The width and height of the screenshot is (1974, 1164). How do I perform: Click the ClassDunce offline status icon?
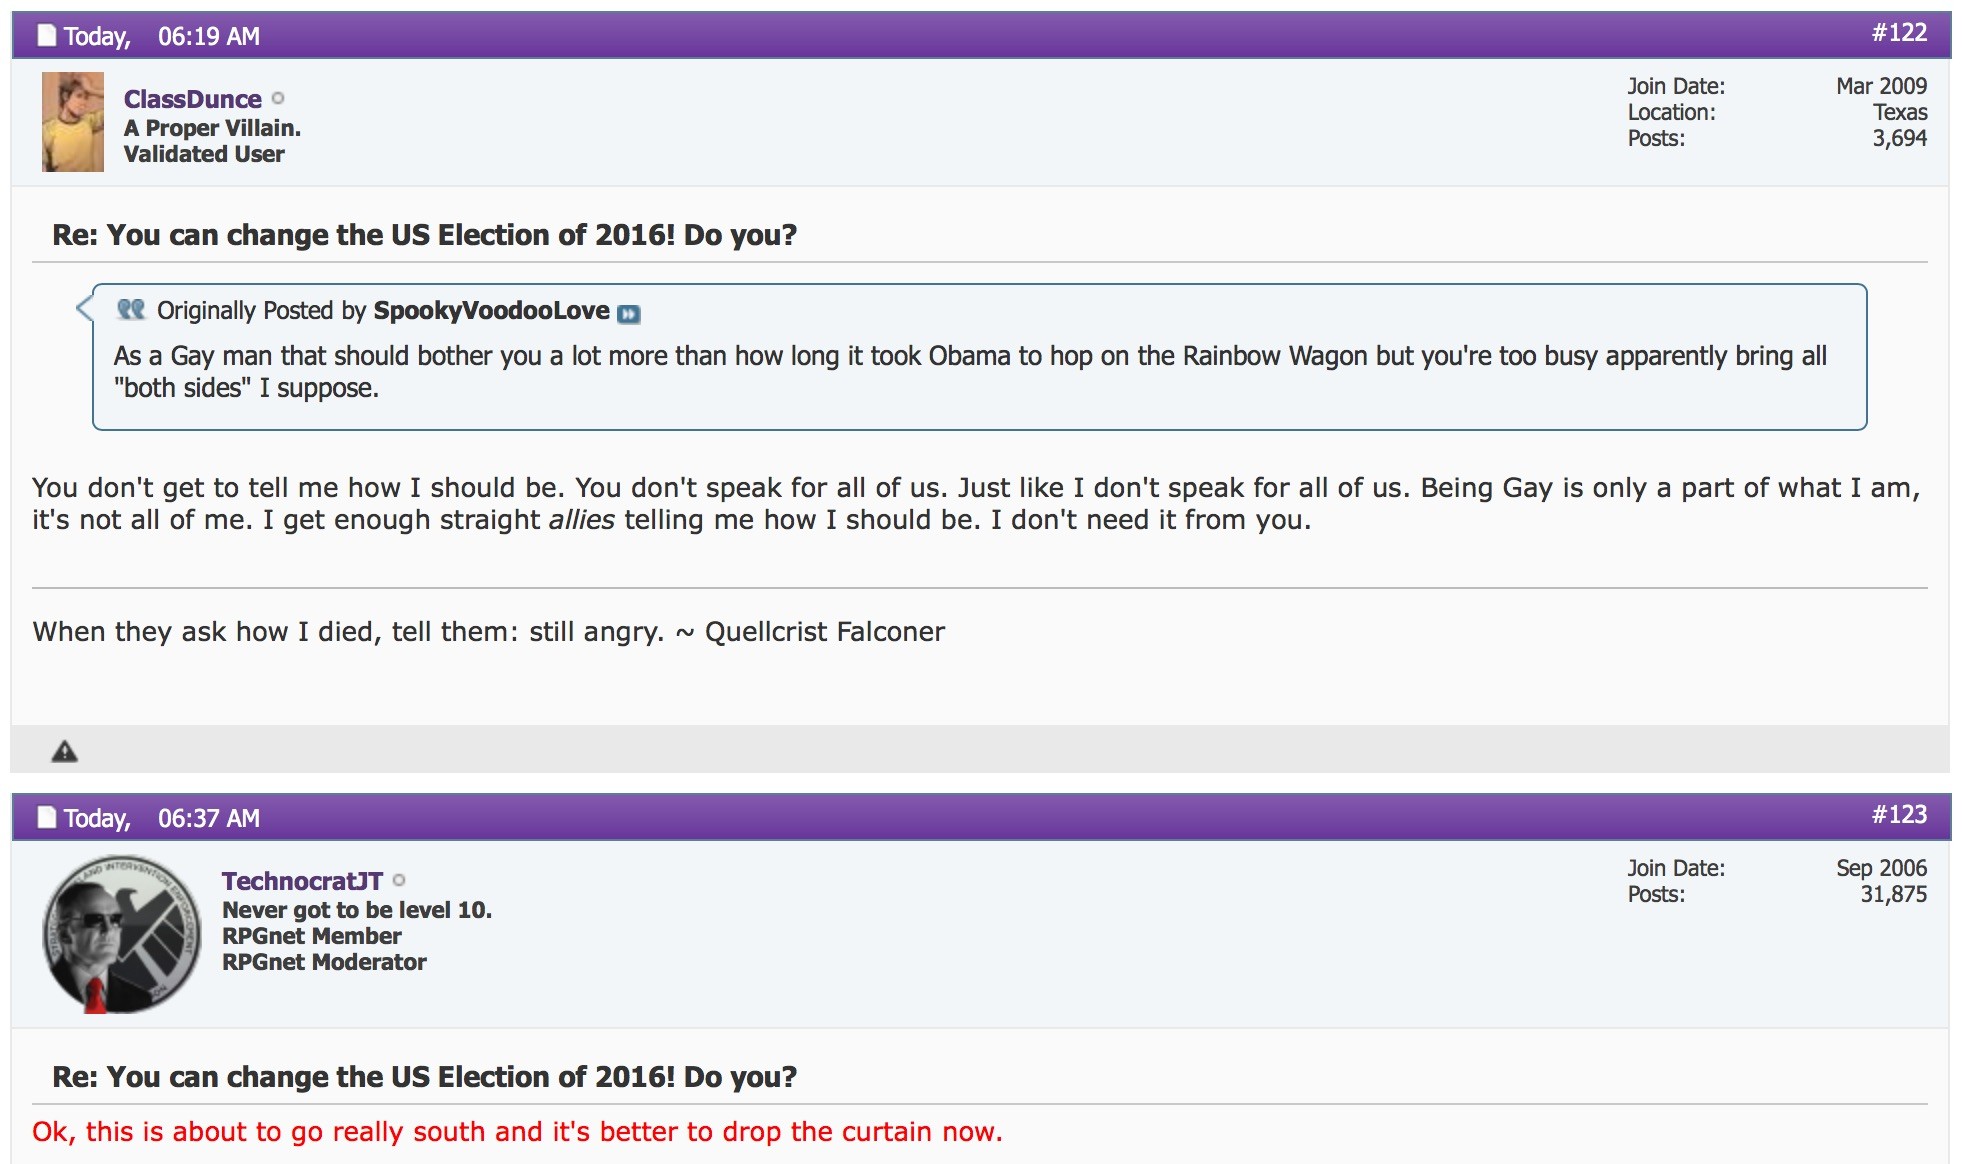pyautogui.click(x=278, y=98)
